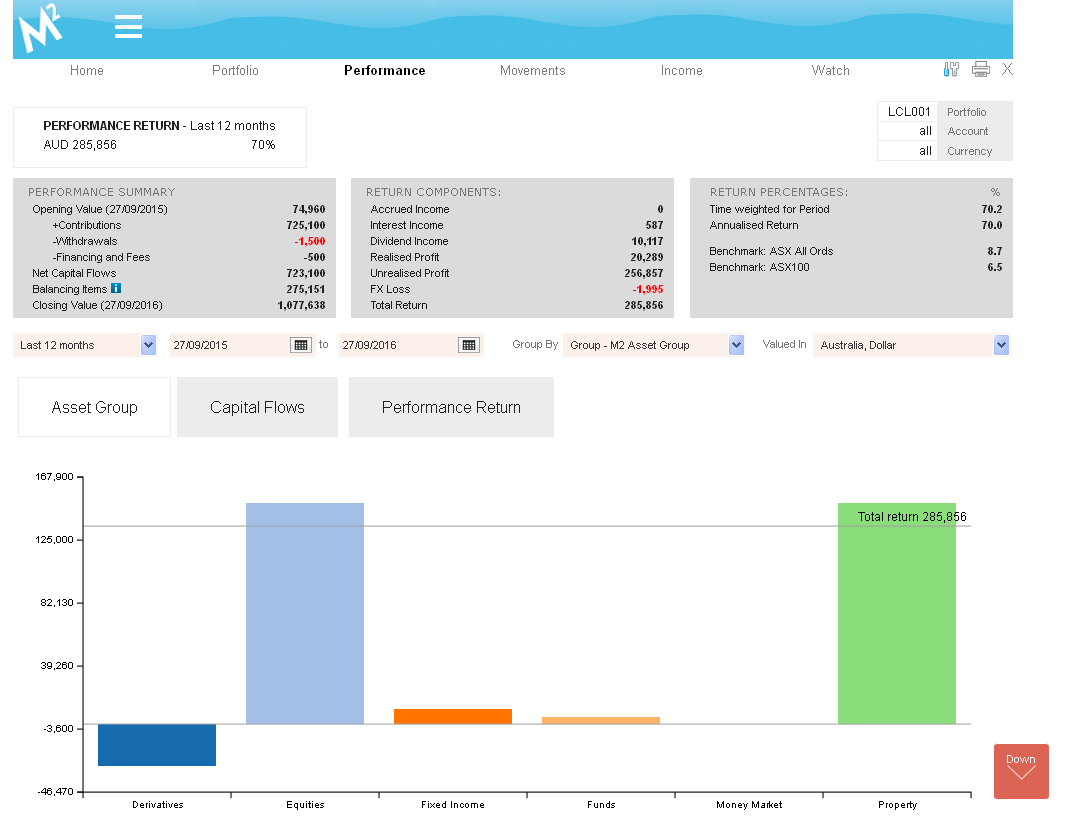Click the LCL001 portfolio field

(x=908, y=112)
